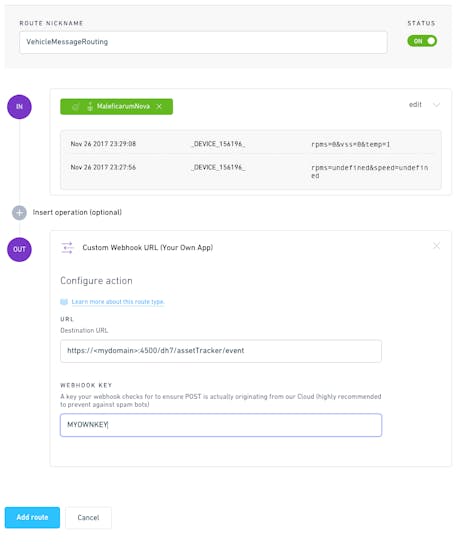This screenshot has width=464, height=555.
Task: Click the device icon in MaleficarumNova tag
Action: point(90,107)
